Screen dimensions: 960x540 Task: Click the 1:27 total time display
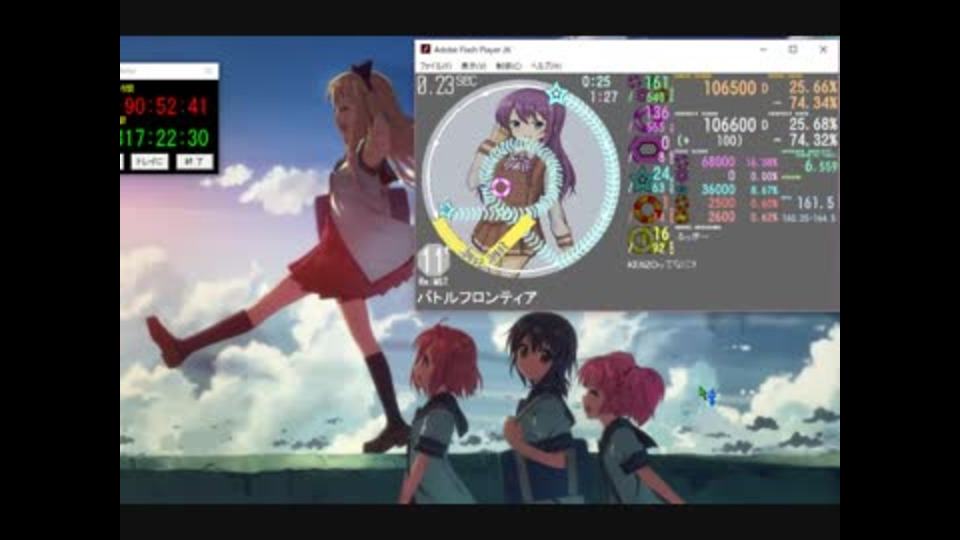point(603,97)
